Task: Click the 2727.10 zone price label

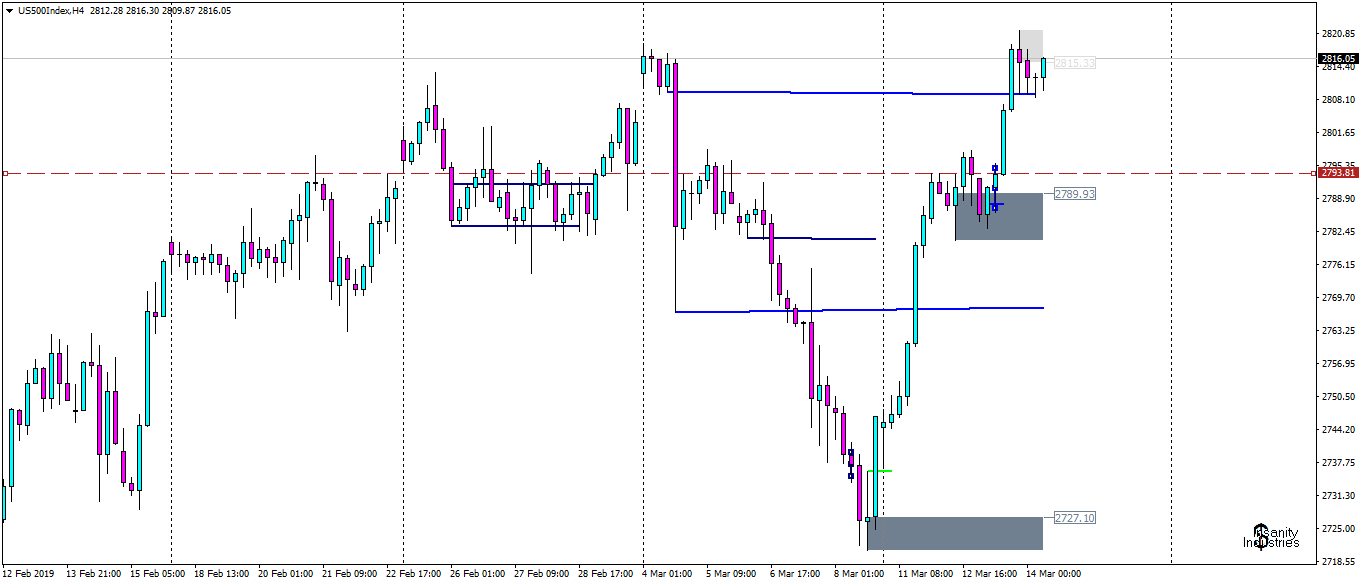Action: (1073, 516)
